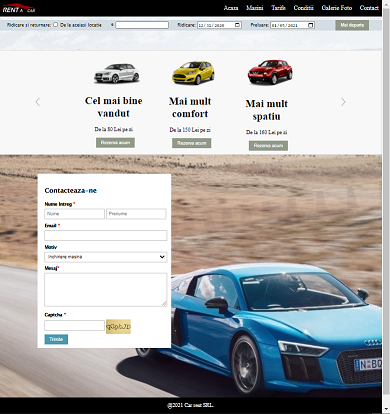390x414 pixels.
Task: Submit the contact form with Trimite
Action: coord(56,339)
